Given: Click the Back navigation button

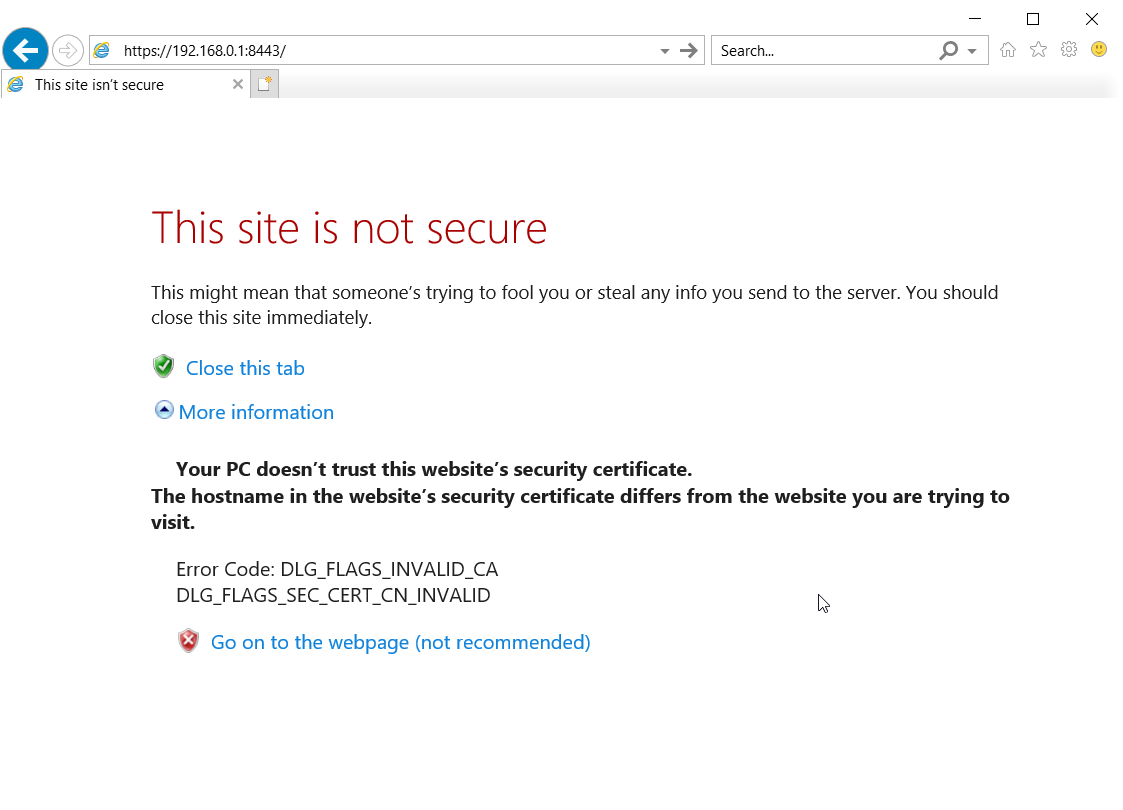Looking at the screenshot, I should tap(25, 50).
